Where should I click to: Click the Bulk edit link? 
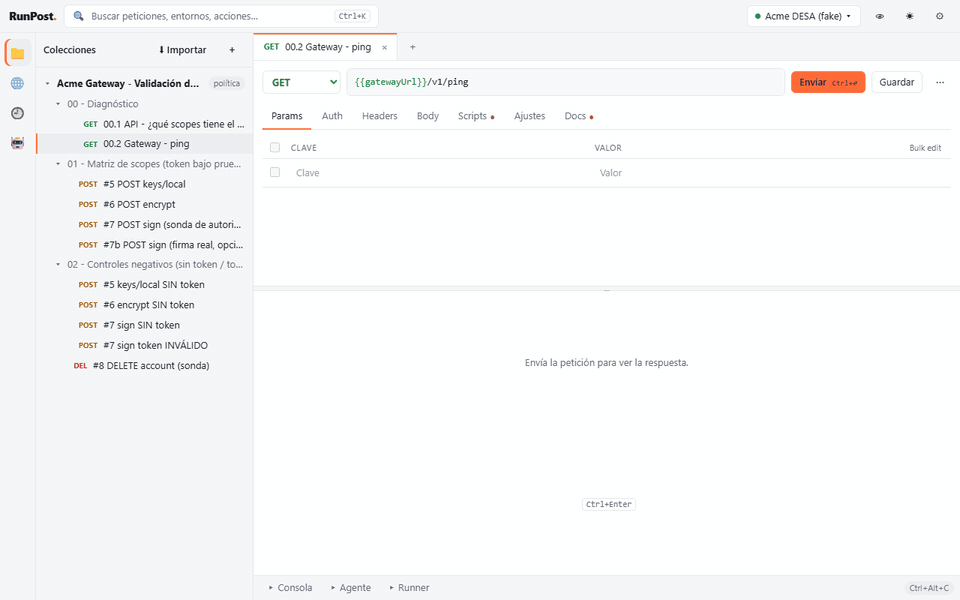pyautogui.click(x=925, y=148)
